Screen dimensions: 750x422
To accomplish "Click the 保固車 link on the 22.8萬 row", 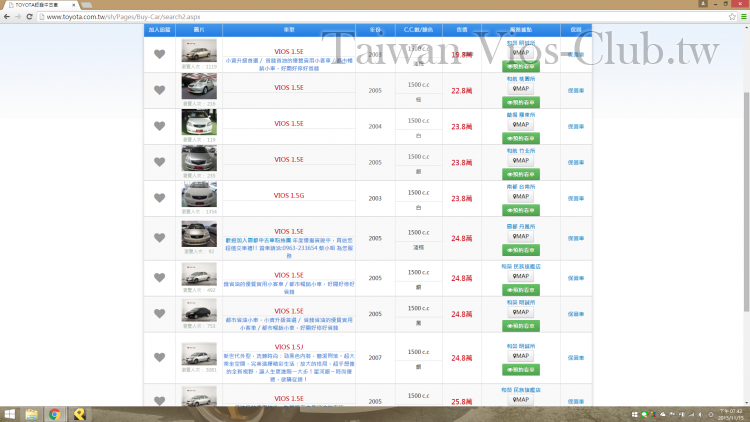I will pos(576,90).
